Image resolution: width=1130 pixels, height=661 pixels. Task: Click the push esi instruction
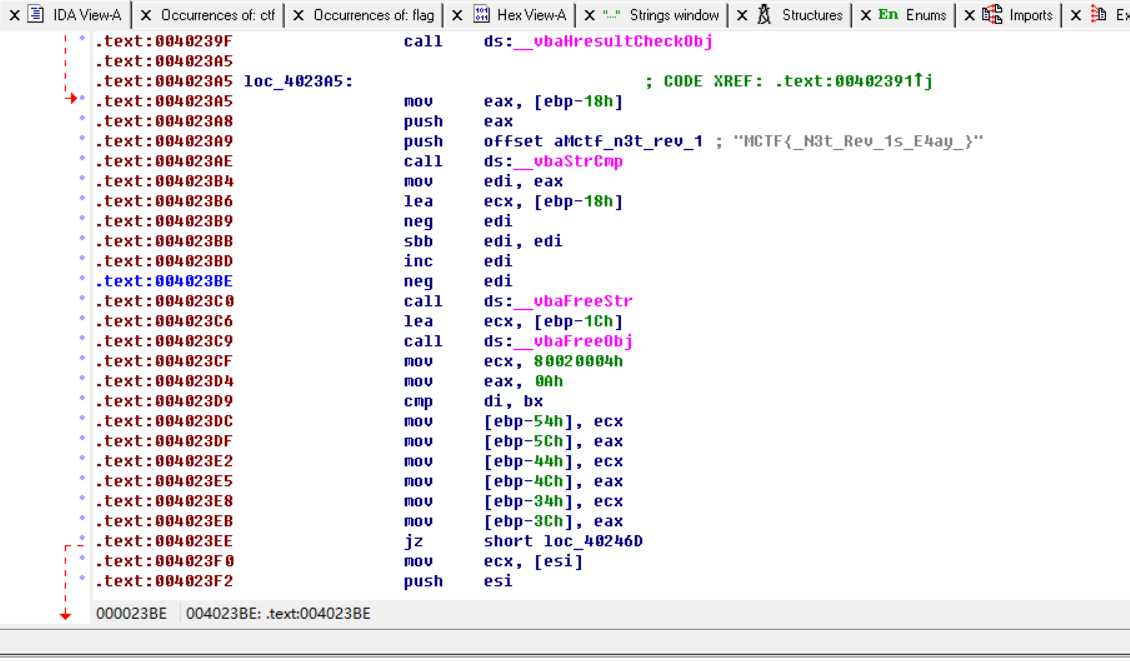pos(458,581)
